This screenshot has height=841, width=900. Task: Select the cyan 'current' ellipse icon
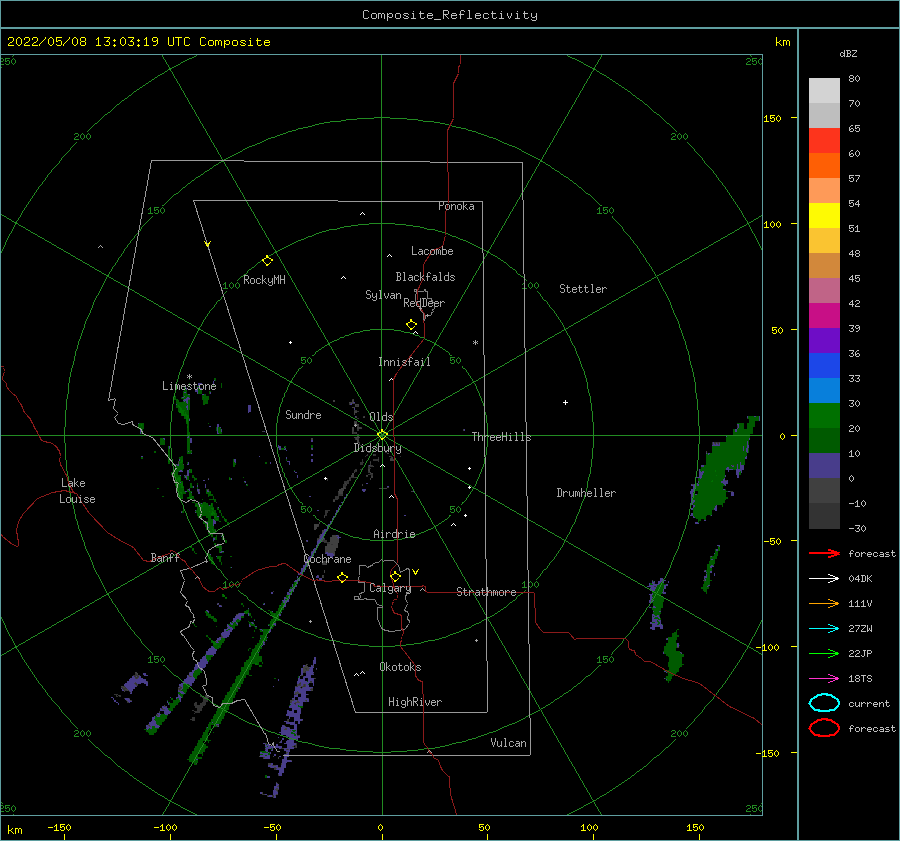click(x=824, y=703)
